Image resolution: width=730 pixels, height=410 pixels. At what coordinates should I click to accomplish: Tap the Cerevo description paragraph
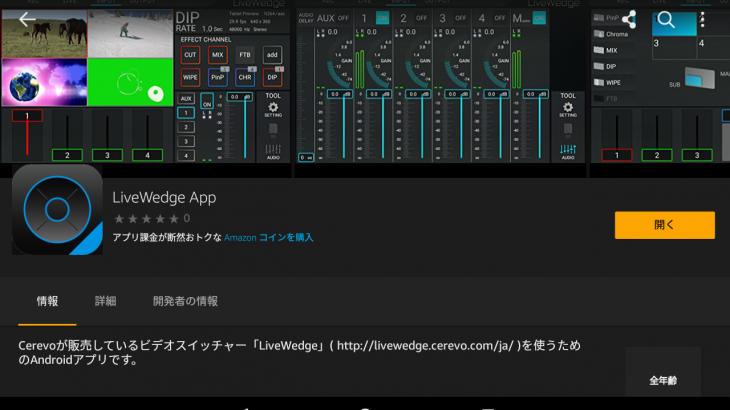click(x=299, y=352)
